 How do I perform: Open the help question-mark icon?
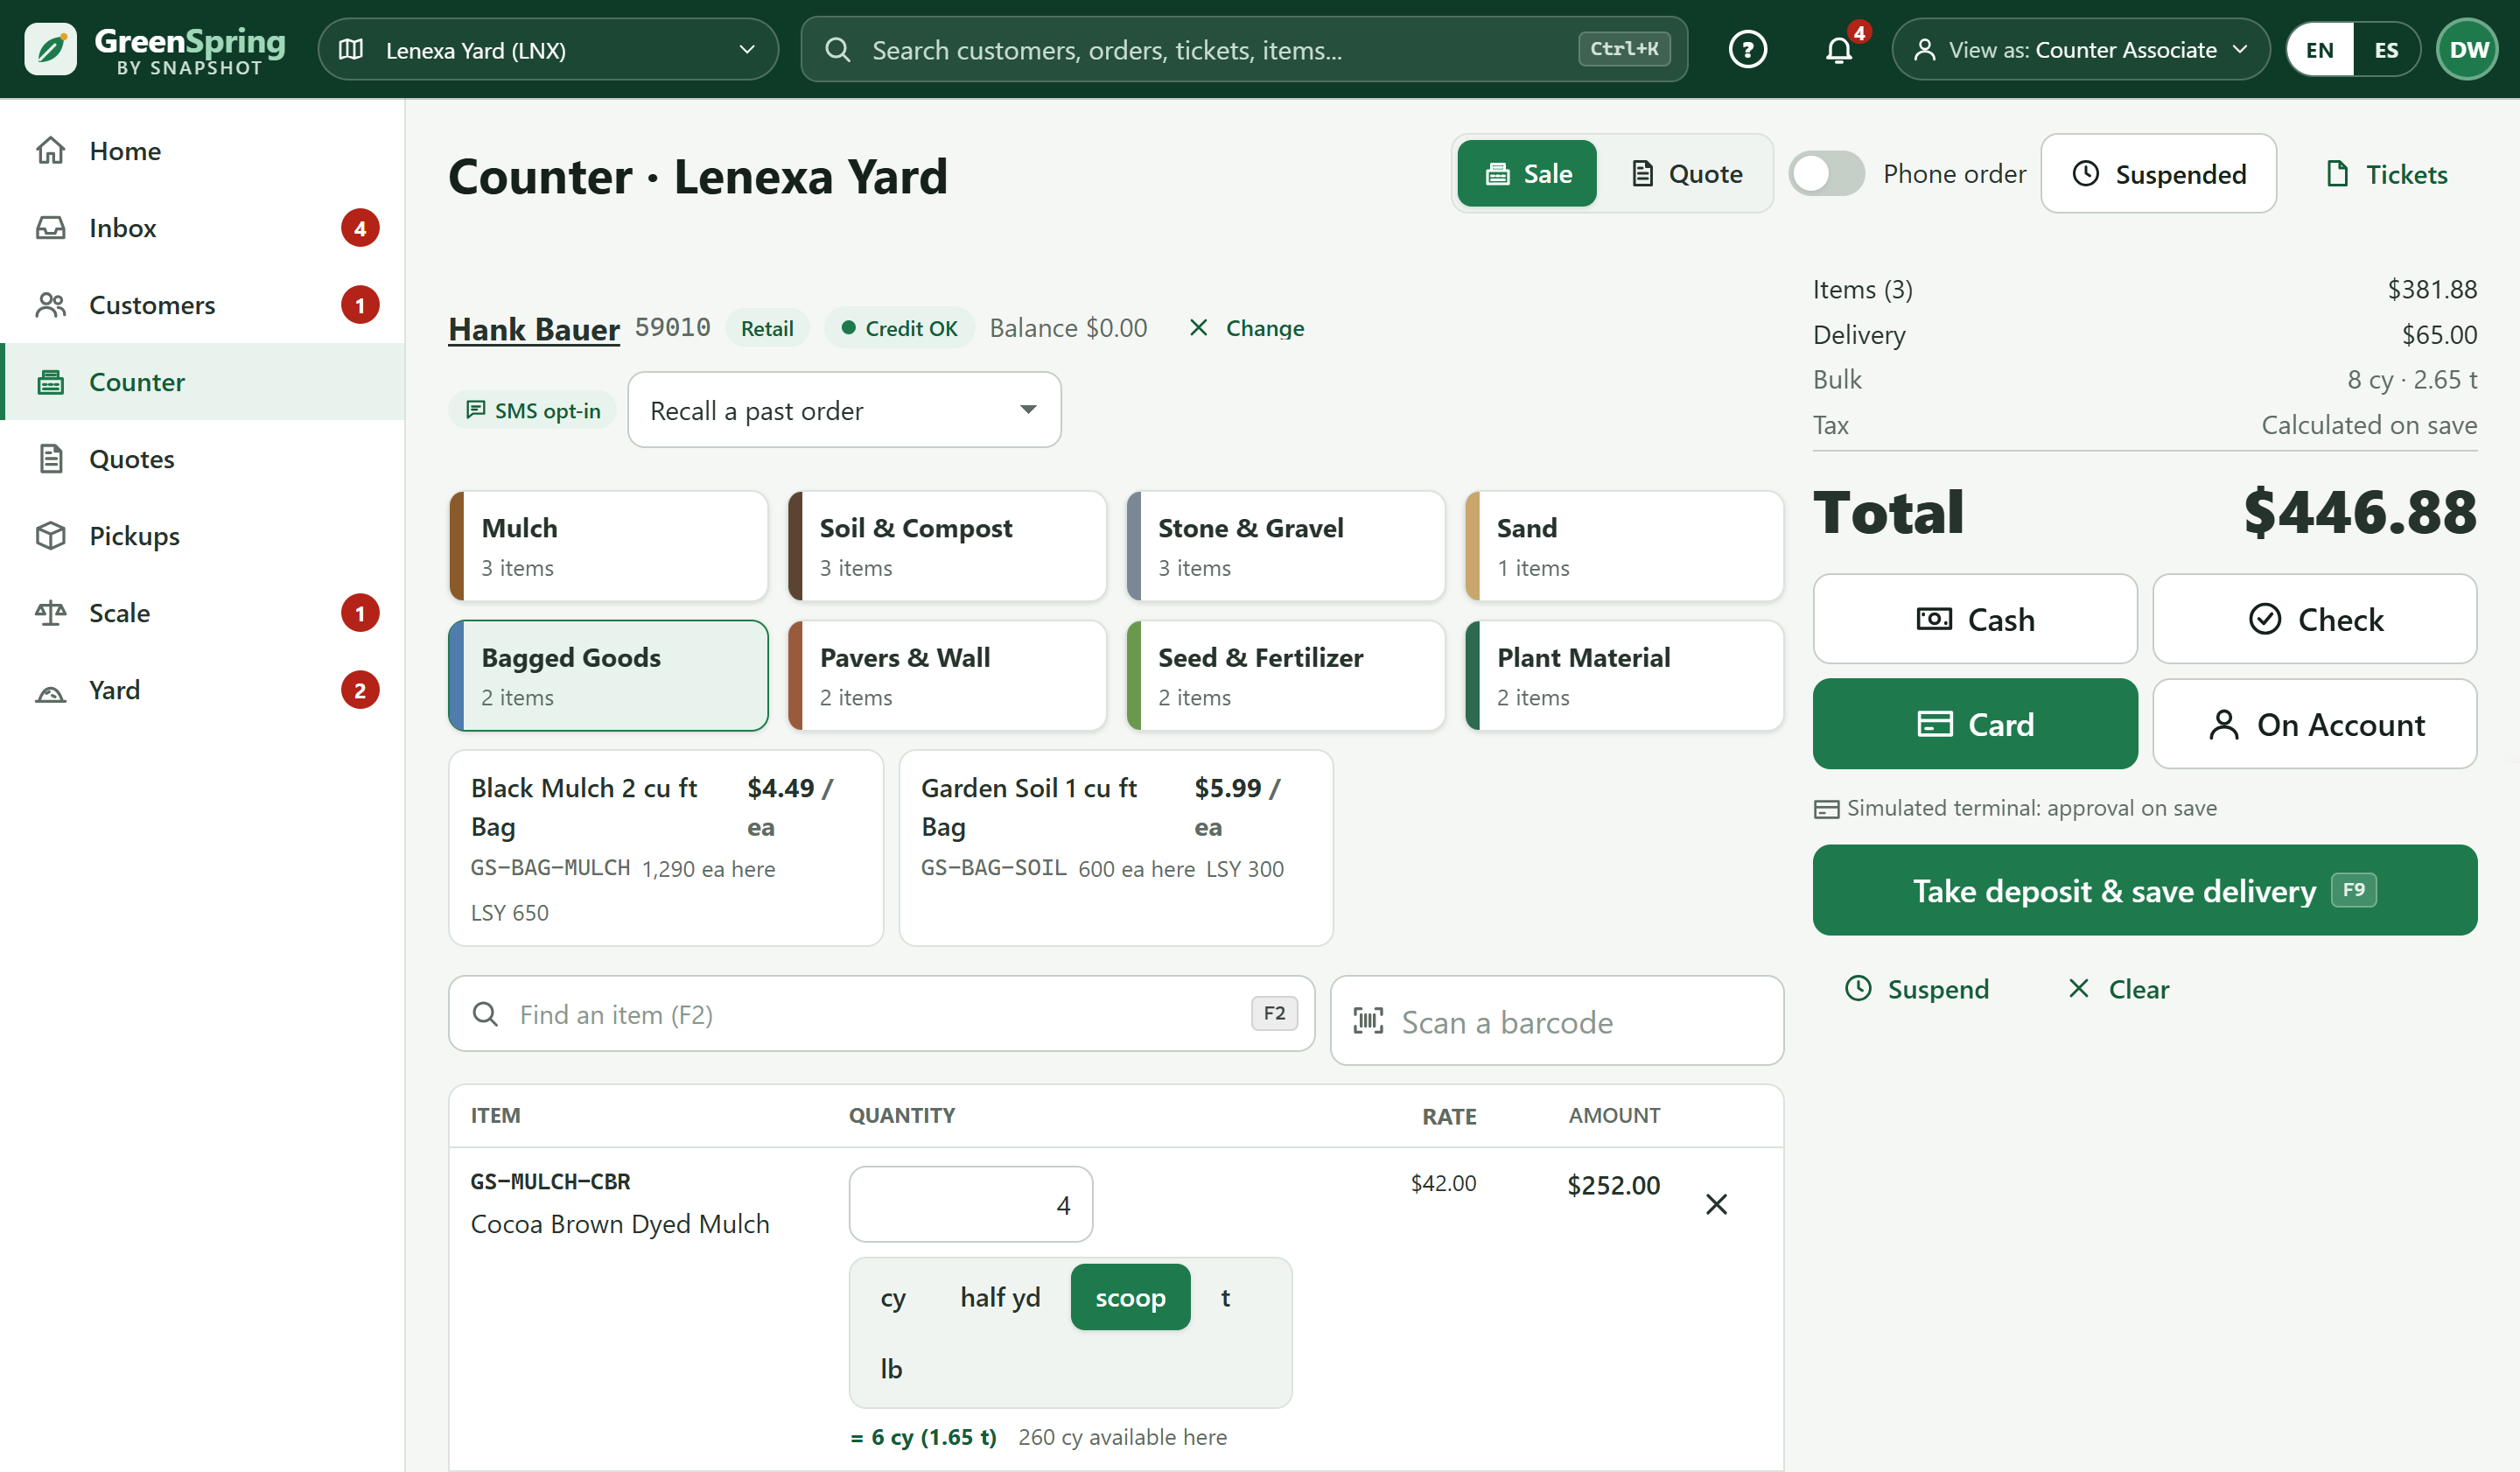tap(1747, 49)
